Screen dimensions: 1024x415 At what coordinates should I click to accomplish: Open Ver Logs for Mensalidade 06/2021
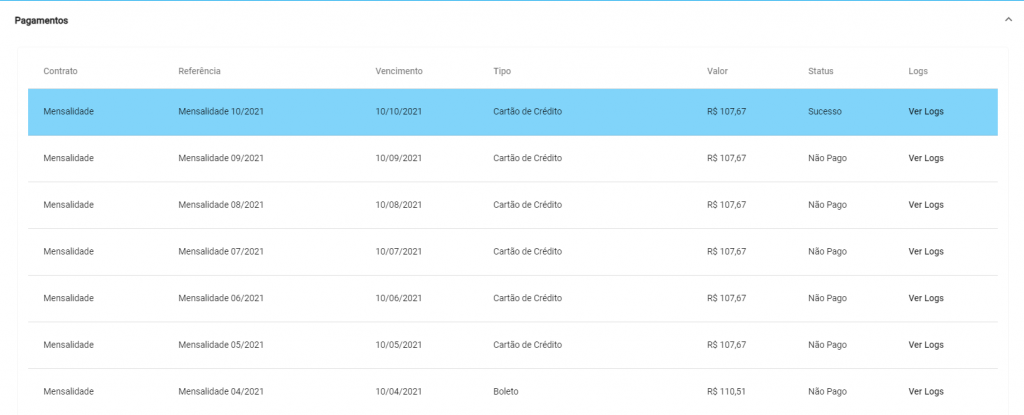(x=925, y=298)
